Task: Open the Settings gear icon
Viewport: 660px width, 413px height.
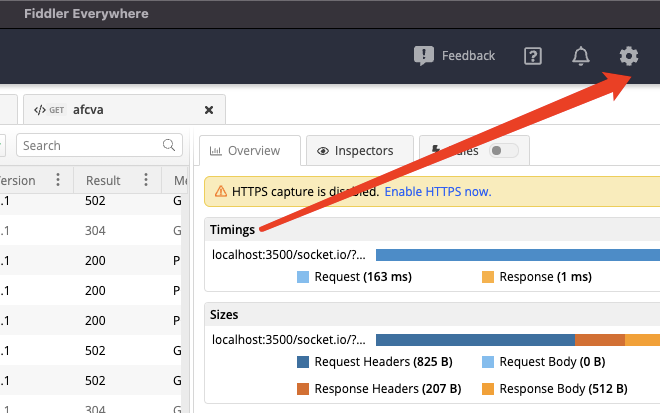Action: tap(628, 56)
